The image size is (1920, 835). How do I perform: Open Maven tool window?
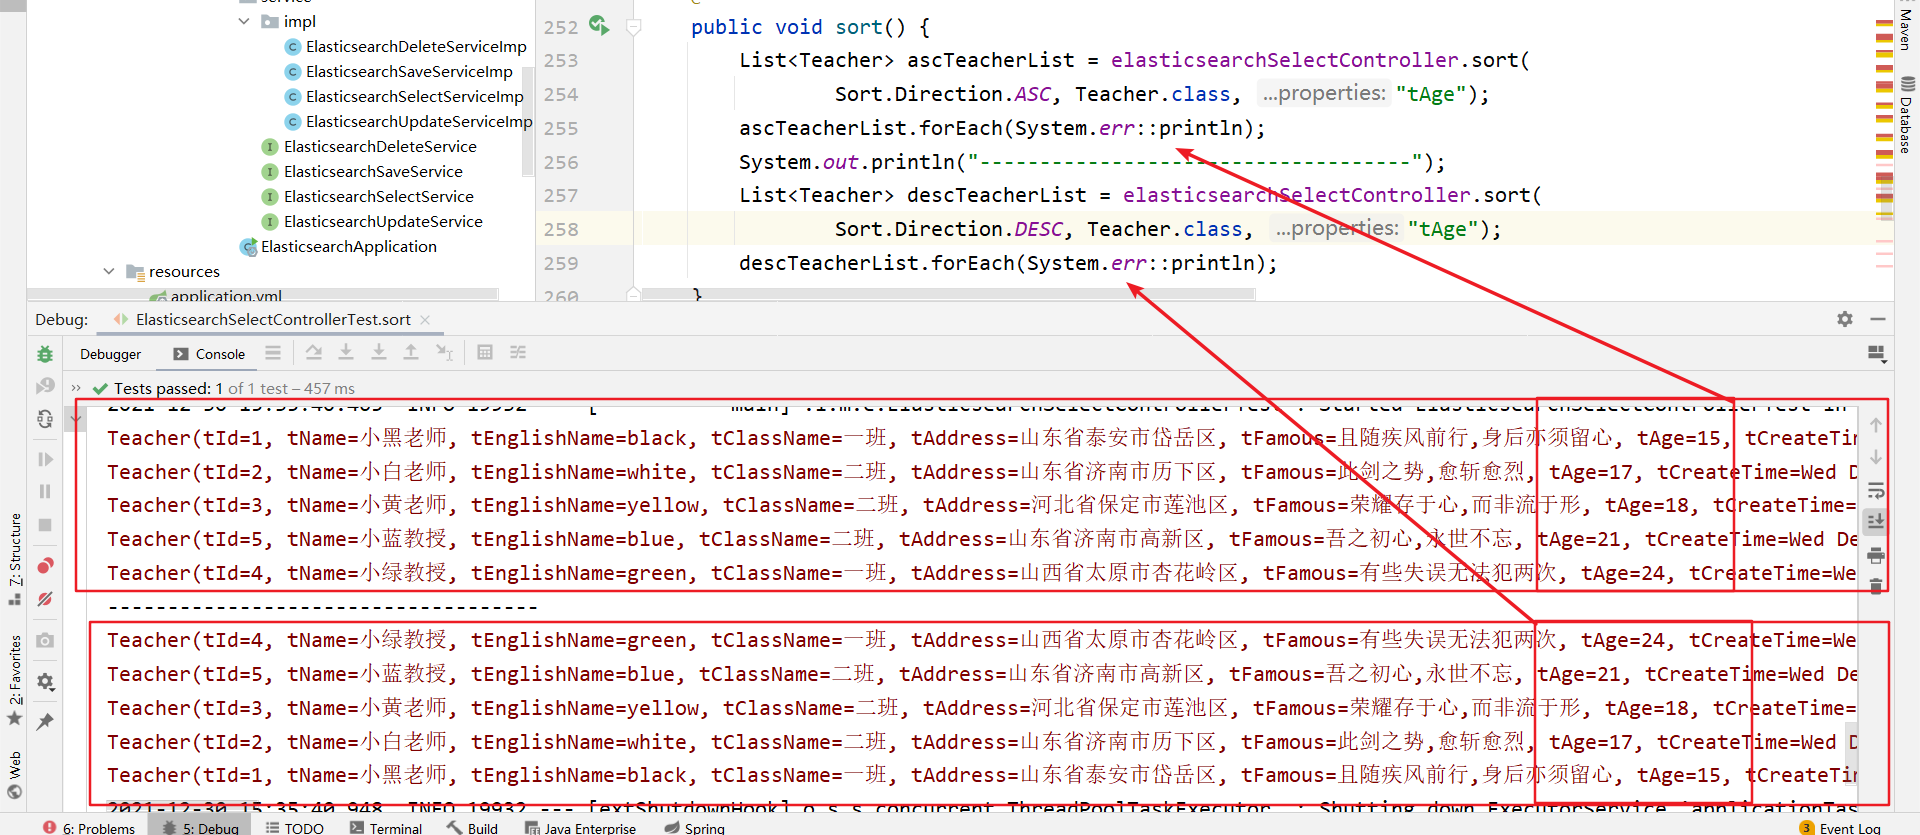[1905, 29]
